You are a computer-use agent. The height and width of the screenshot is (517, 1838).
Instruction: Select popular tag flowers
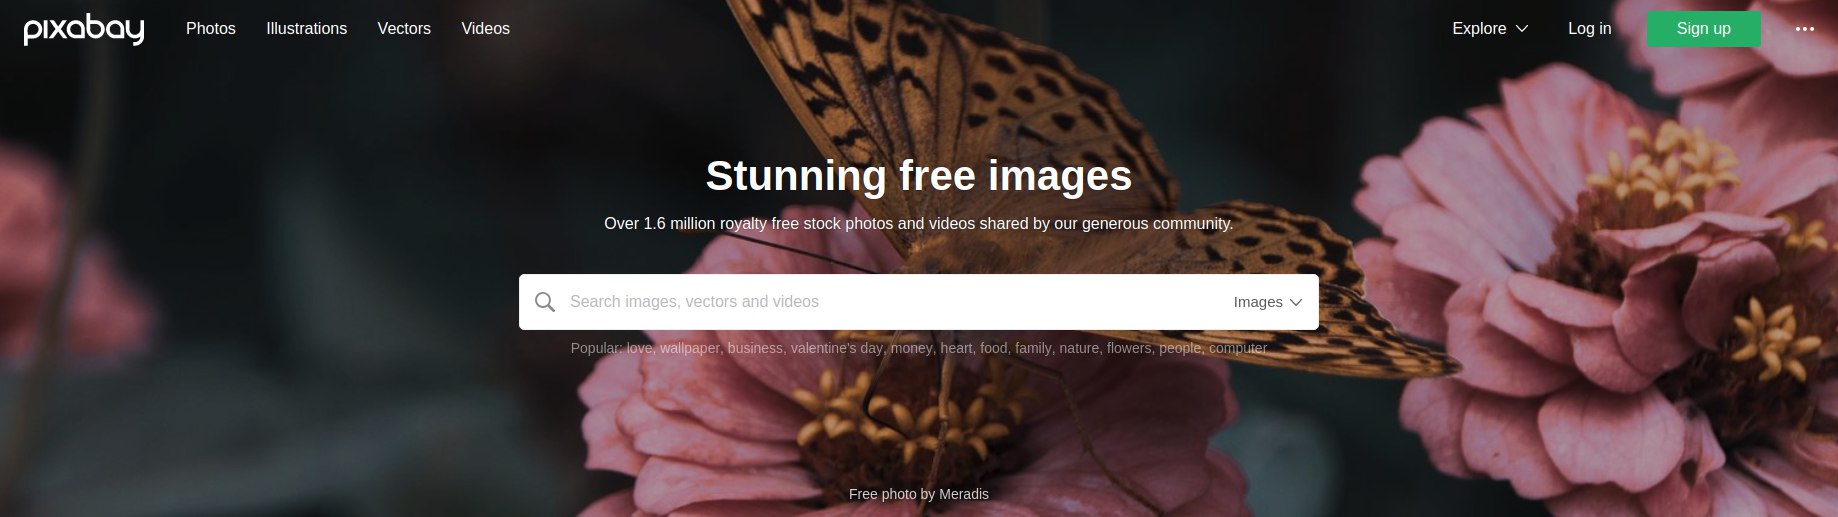point(1129,348)
